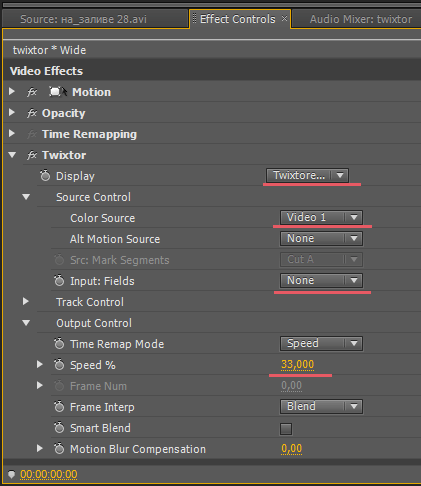
Task: Click the stopwatch beside Frame Num
Action: (x=59, y=386)
